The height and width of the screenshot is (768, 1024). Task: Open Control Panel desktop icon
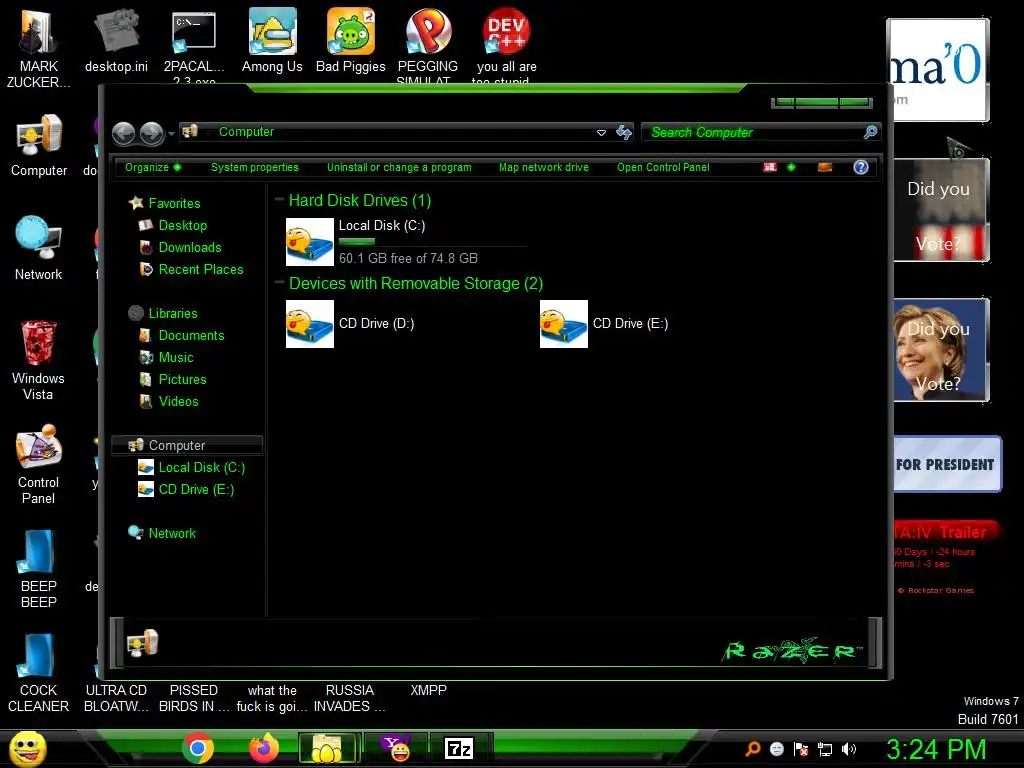tap(39, 464)
